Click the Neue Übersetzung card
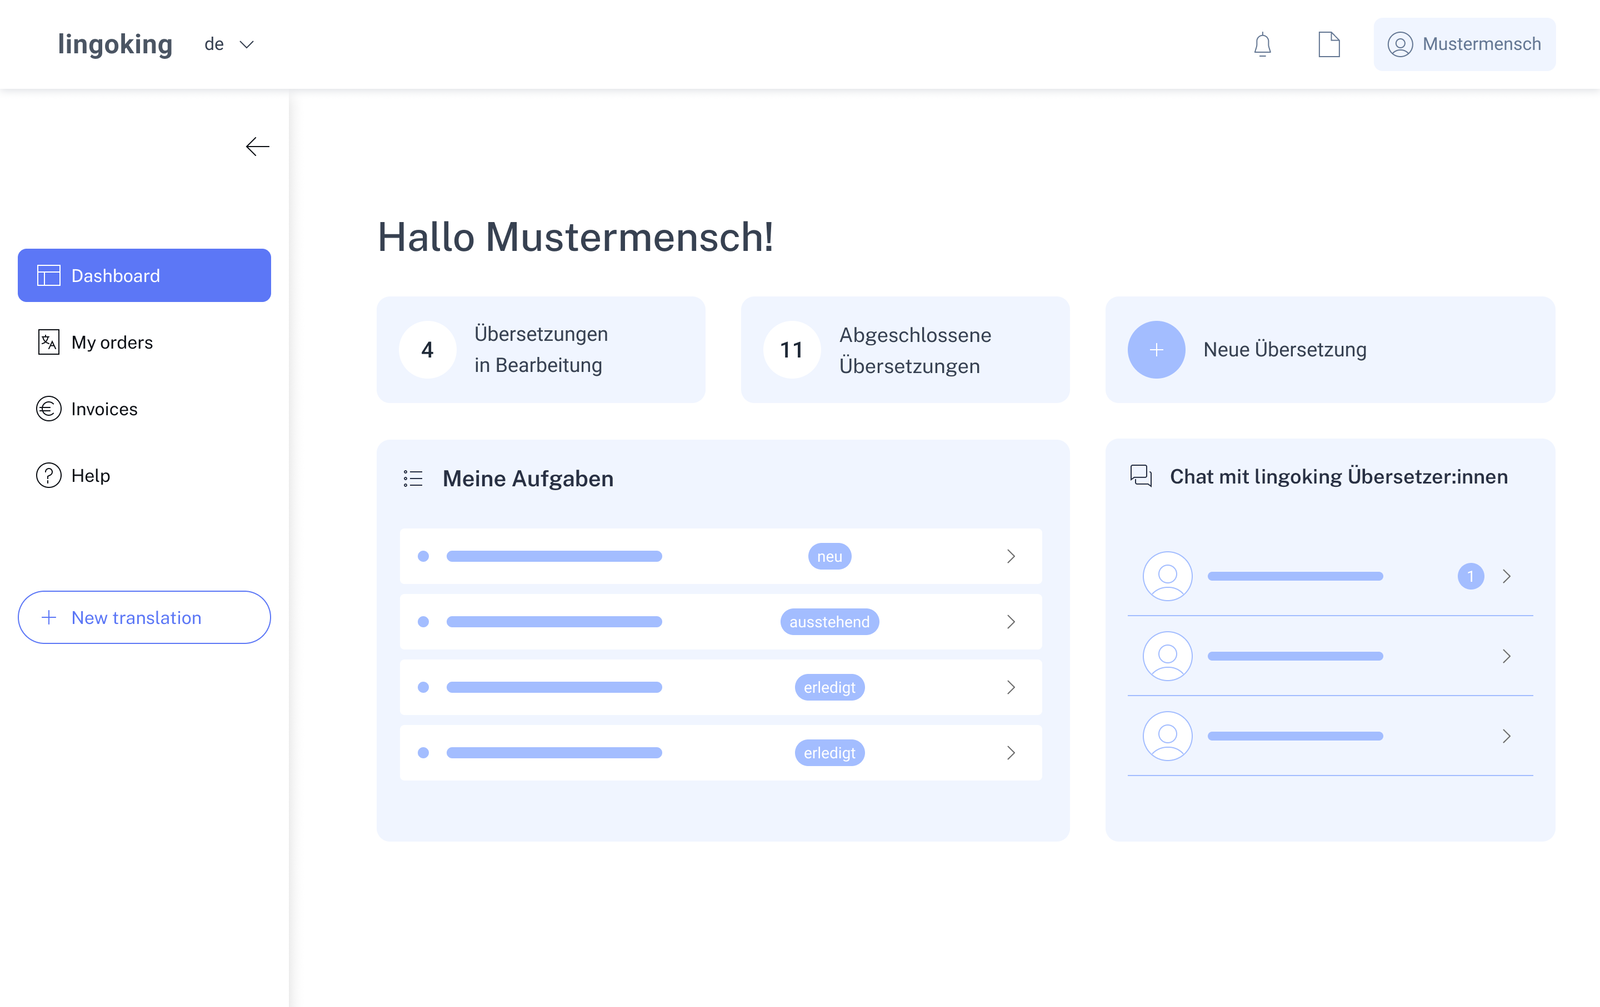This screenshot has width=1600, height=1007. click(1330, 350)
